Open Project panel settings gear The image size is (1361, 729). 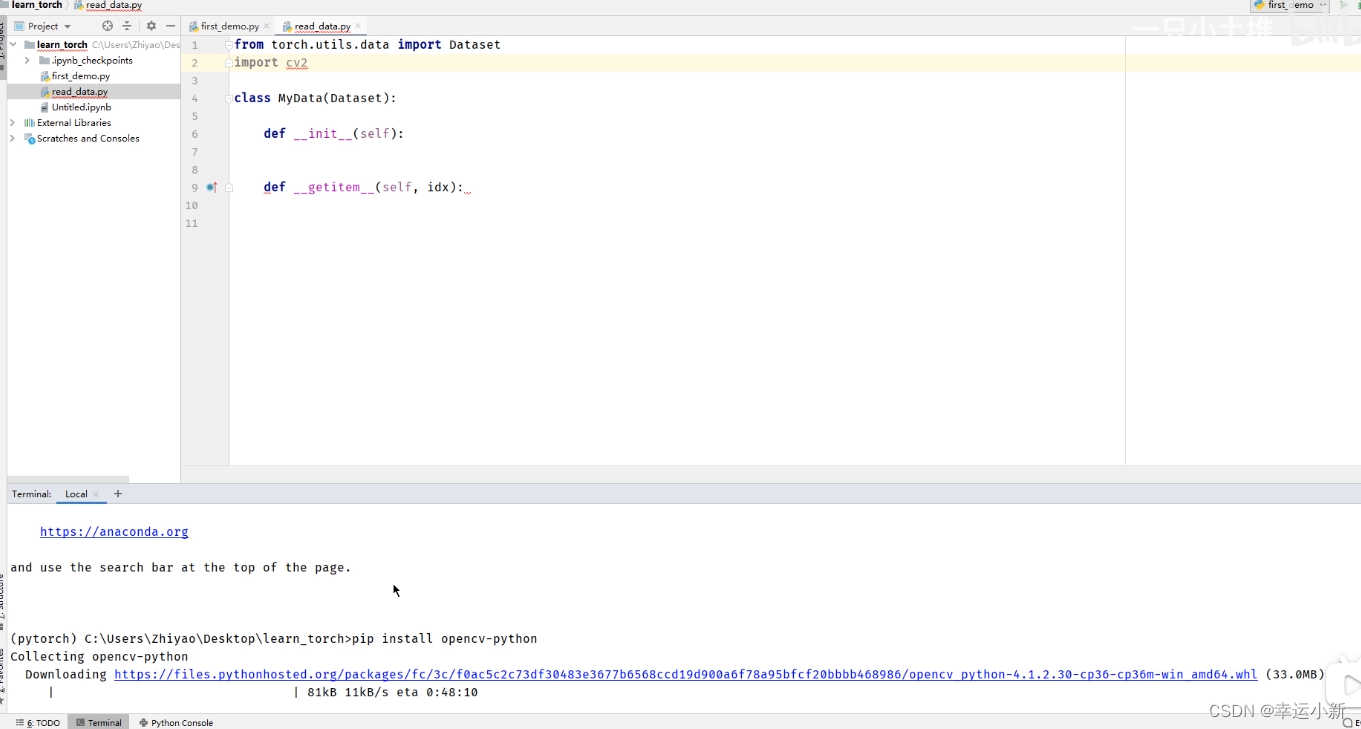click(x=151, y=26)
